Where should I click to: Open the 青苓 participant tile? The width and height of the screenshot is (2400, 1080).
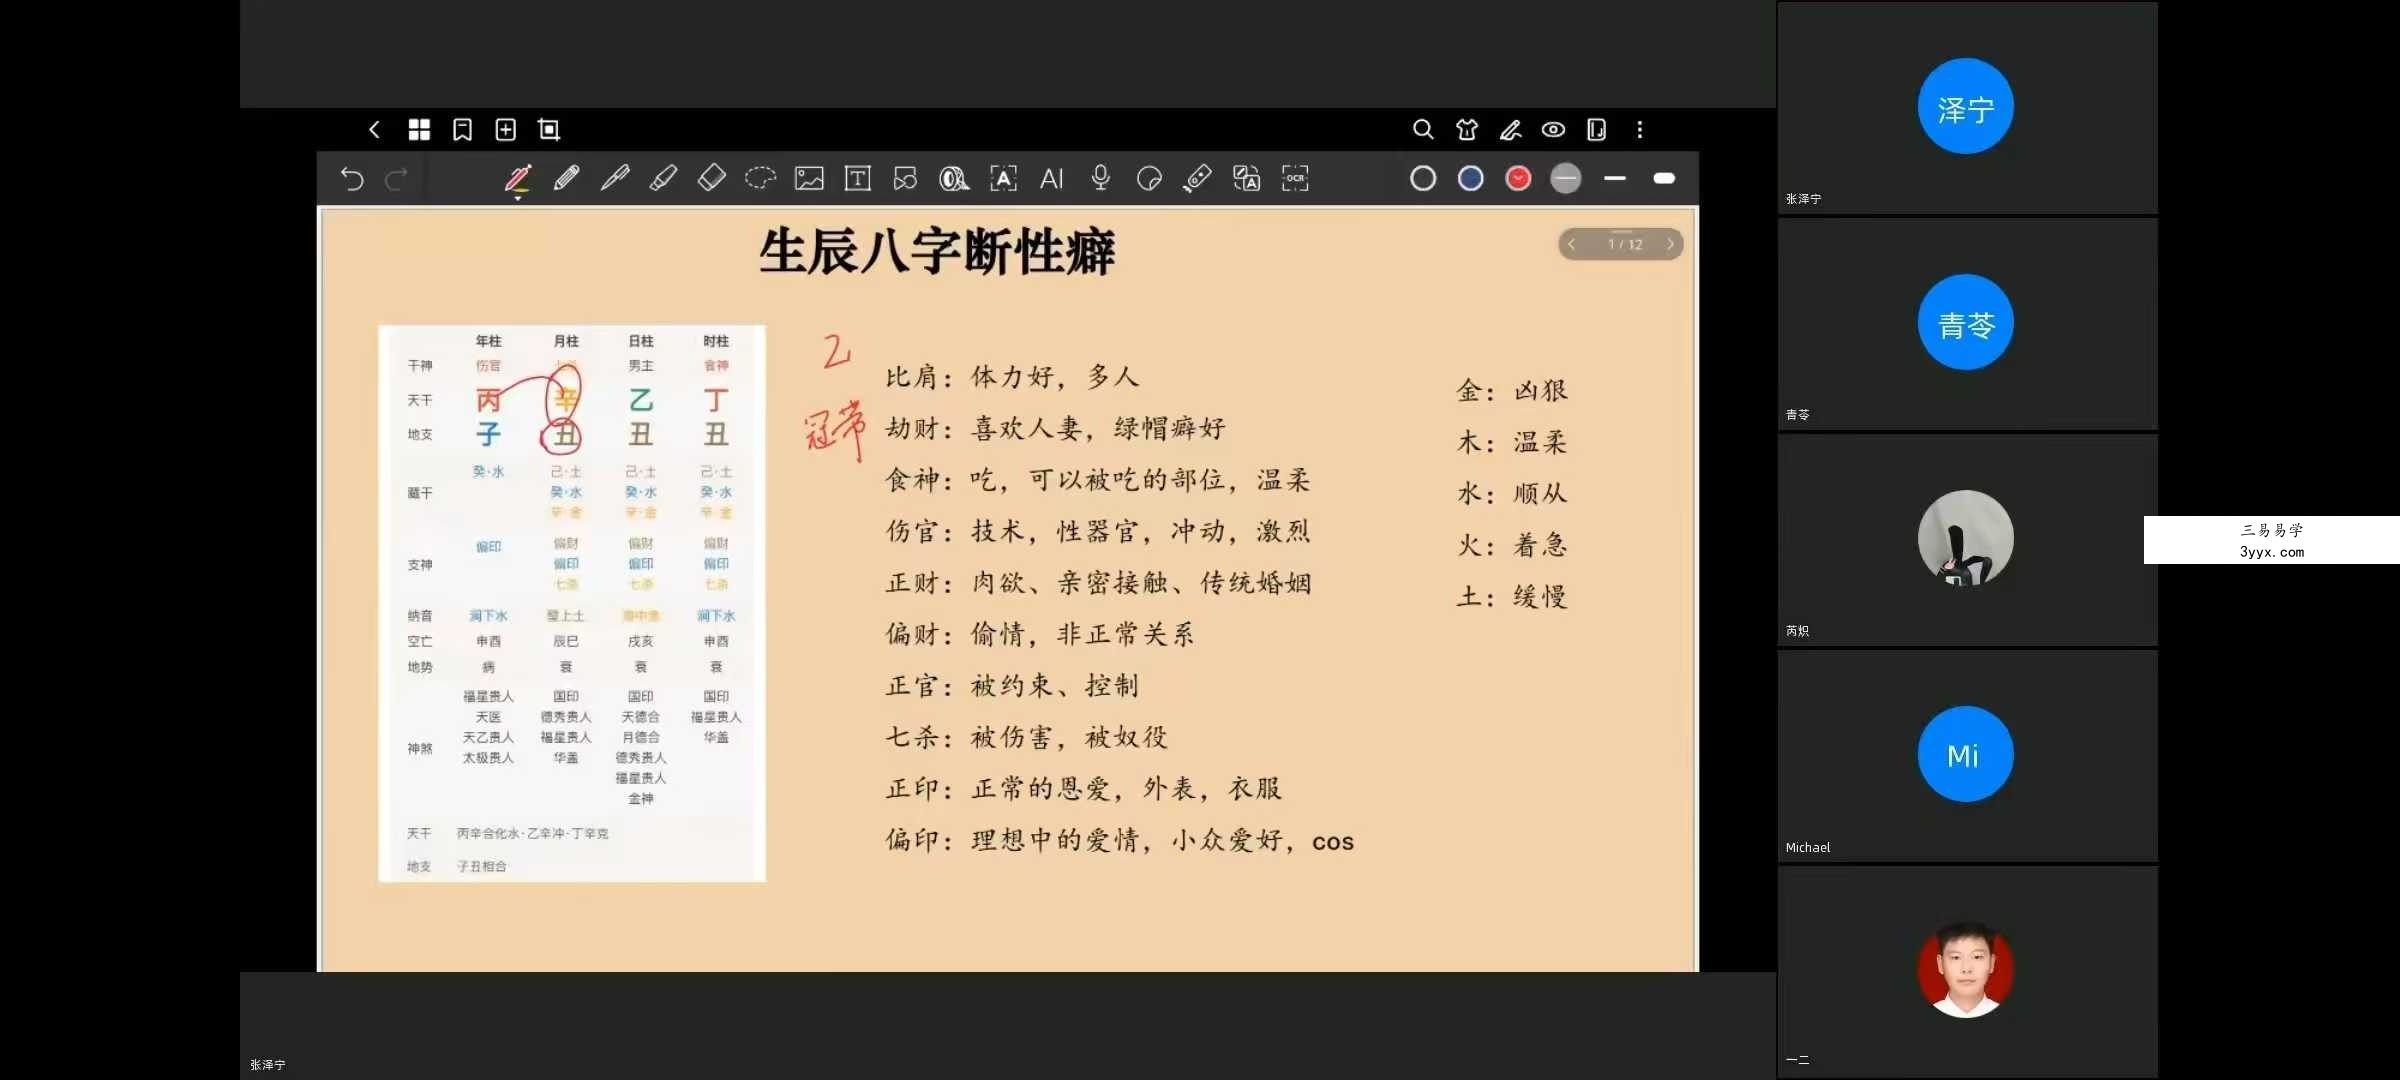(x=1966, y=323)
